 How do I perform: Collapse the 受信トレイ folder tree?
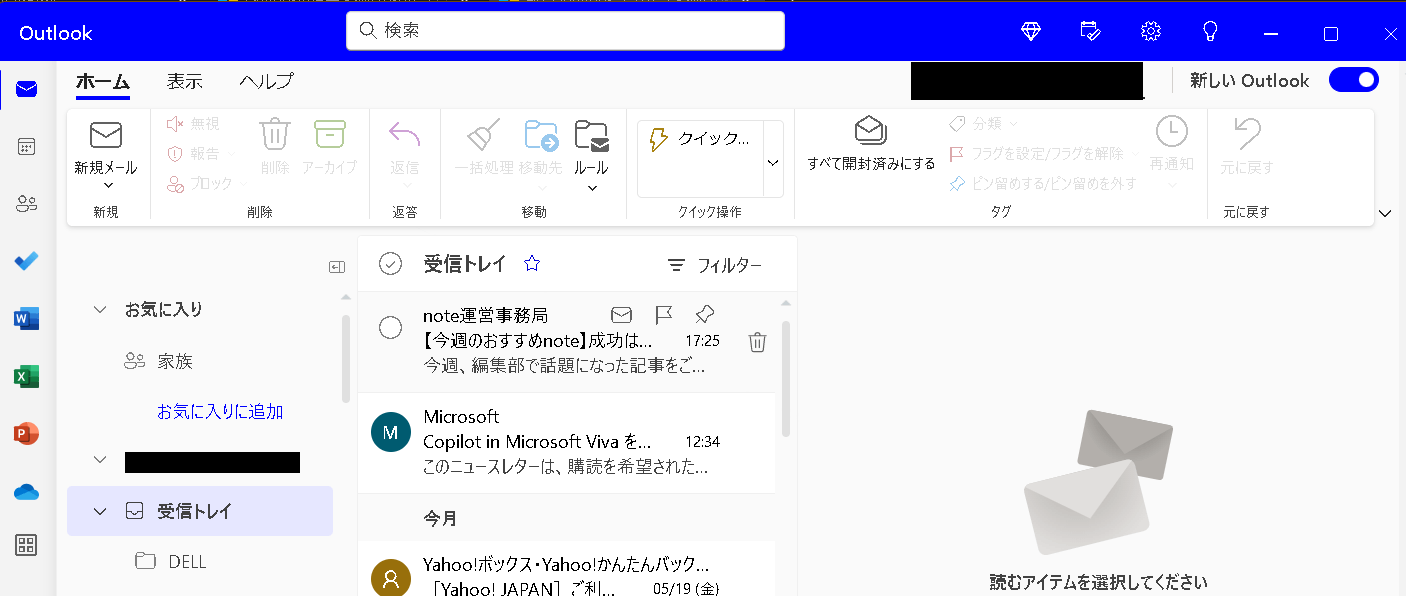tap(100, 512)
